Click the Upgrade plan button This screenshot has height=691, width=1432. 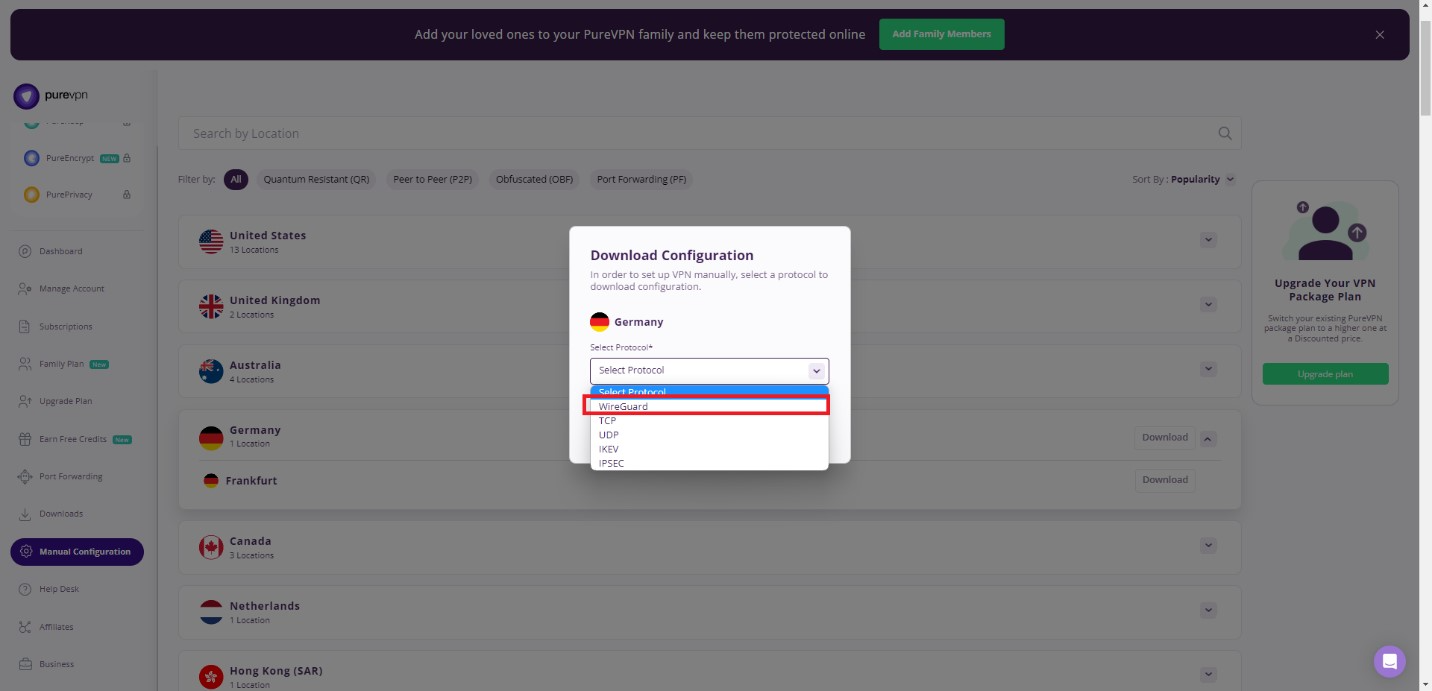(1325, 374)
